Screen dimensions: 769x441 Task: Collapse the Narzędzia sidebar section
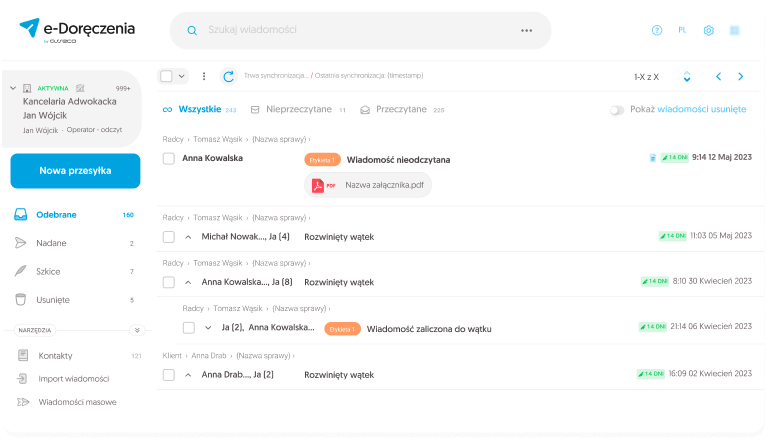pos(137,329)
